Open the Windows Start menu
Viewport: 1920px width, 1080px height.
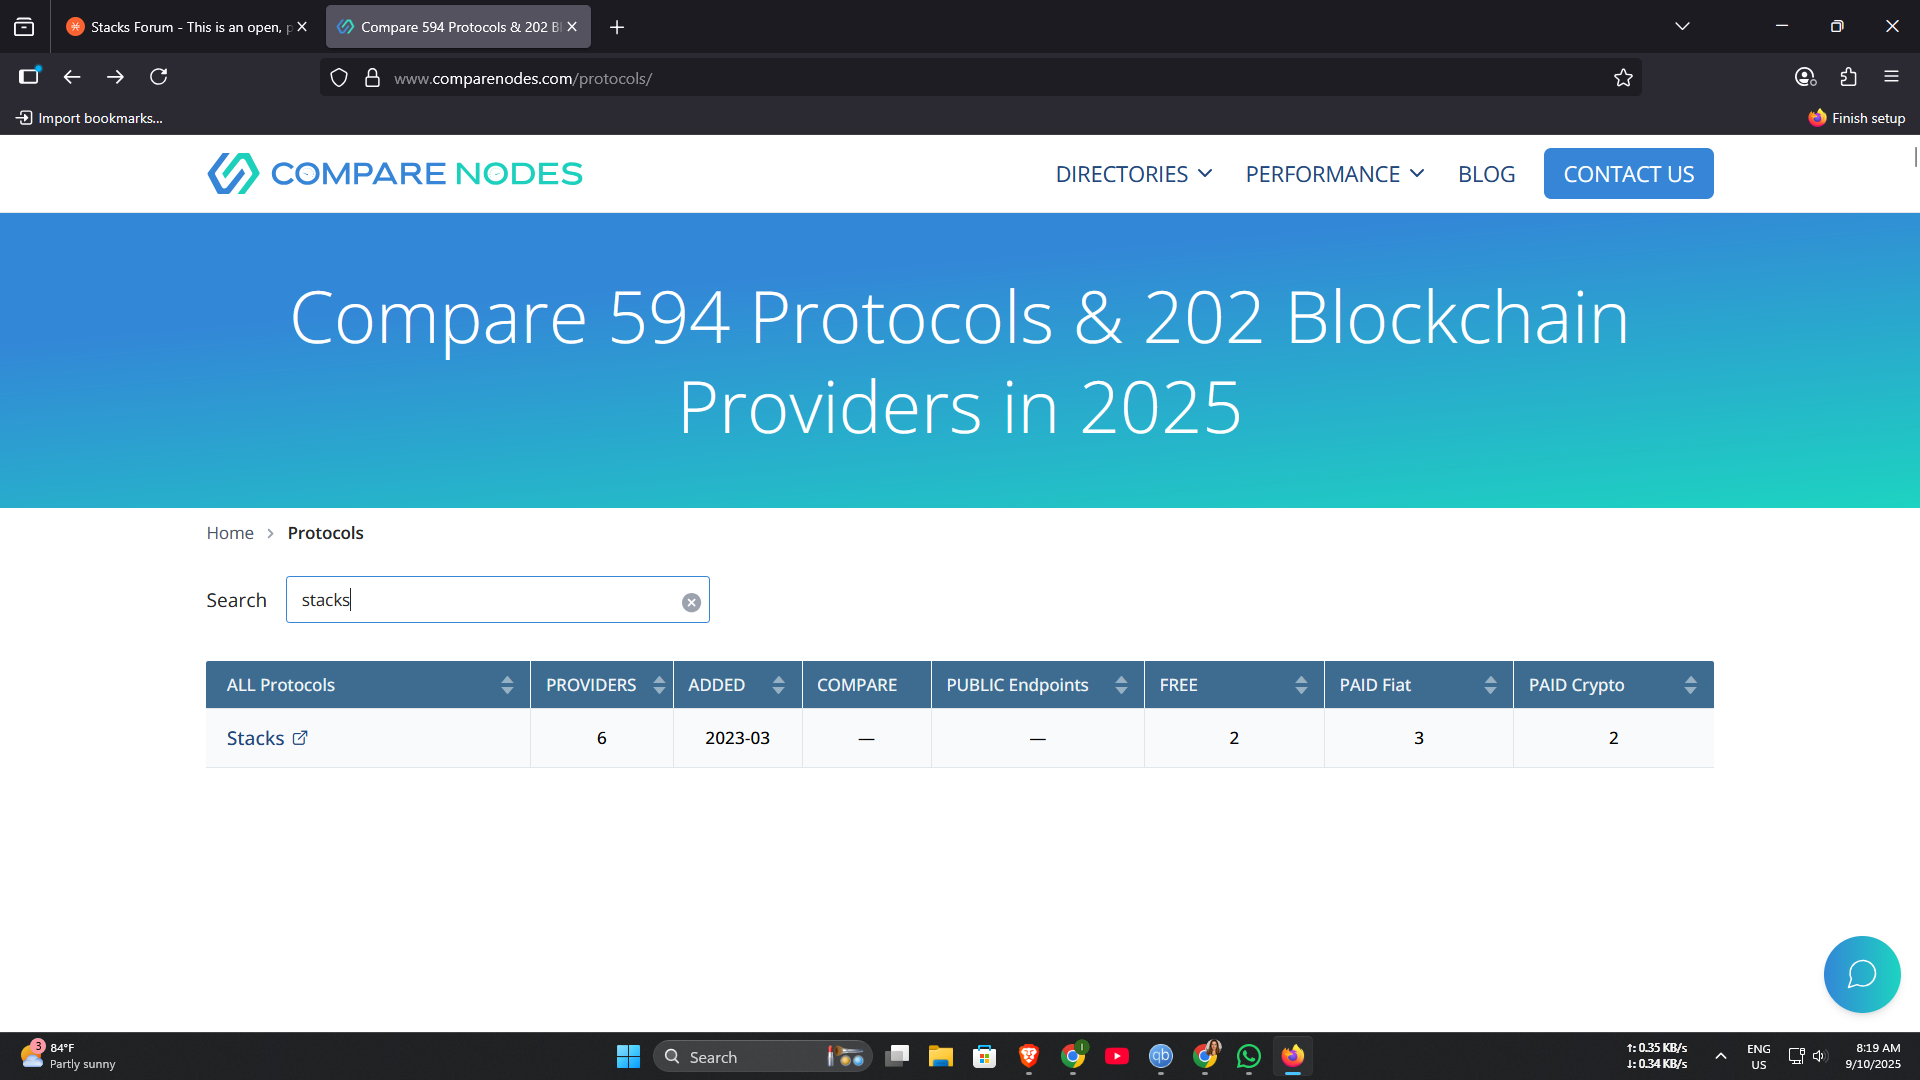[x=628, y=1056]
